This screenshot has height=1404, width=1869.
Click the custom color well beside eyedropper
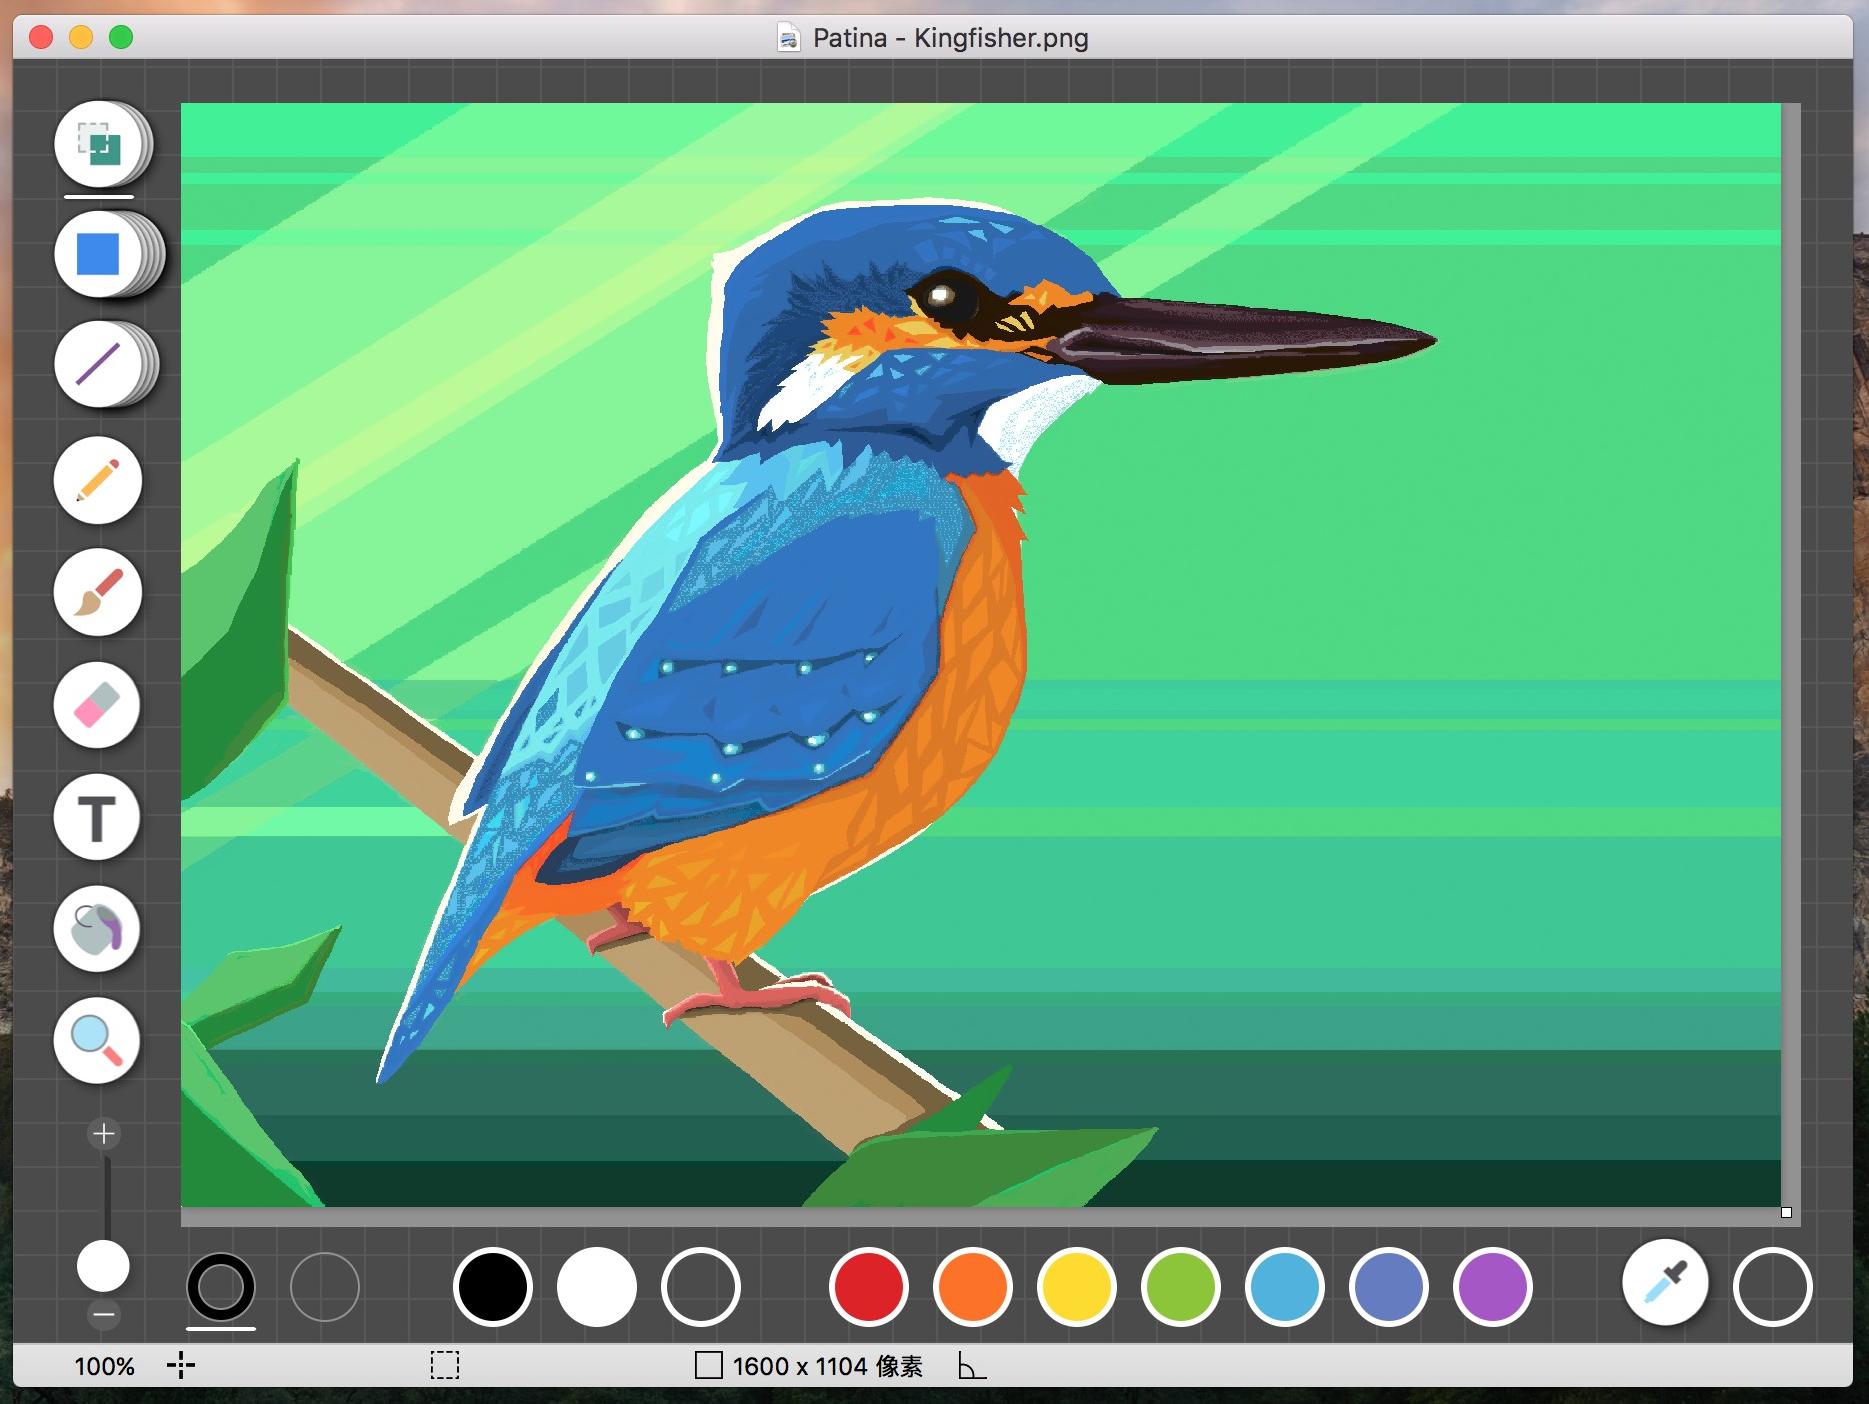pyautogui.click(x=1773, y=1287)
